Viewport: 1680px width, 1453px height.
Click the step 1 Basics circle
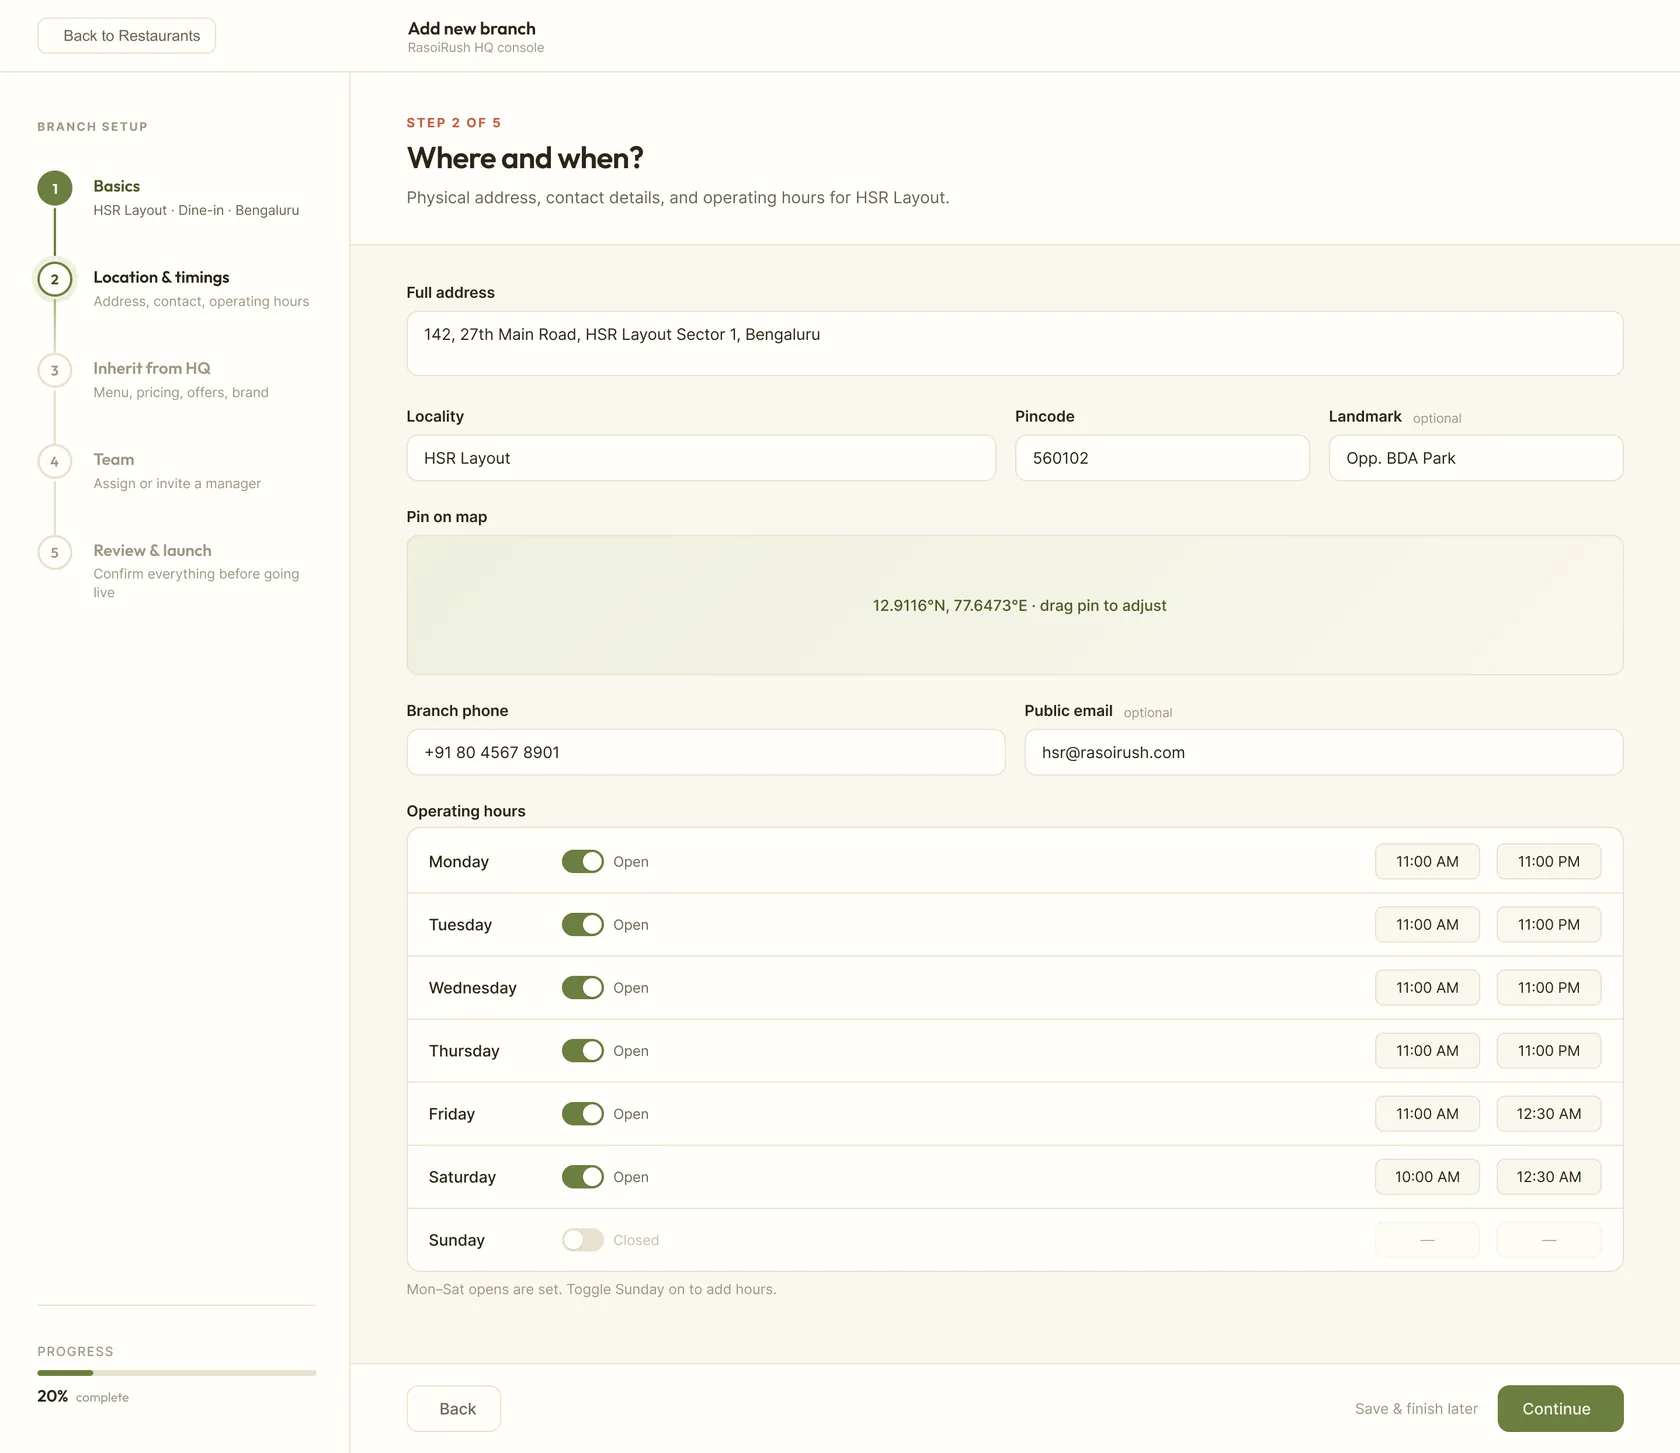pyautogui.click(x=55, y=188)
